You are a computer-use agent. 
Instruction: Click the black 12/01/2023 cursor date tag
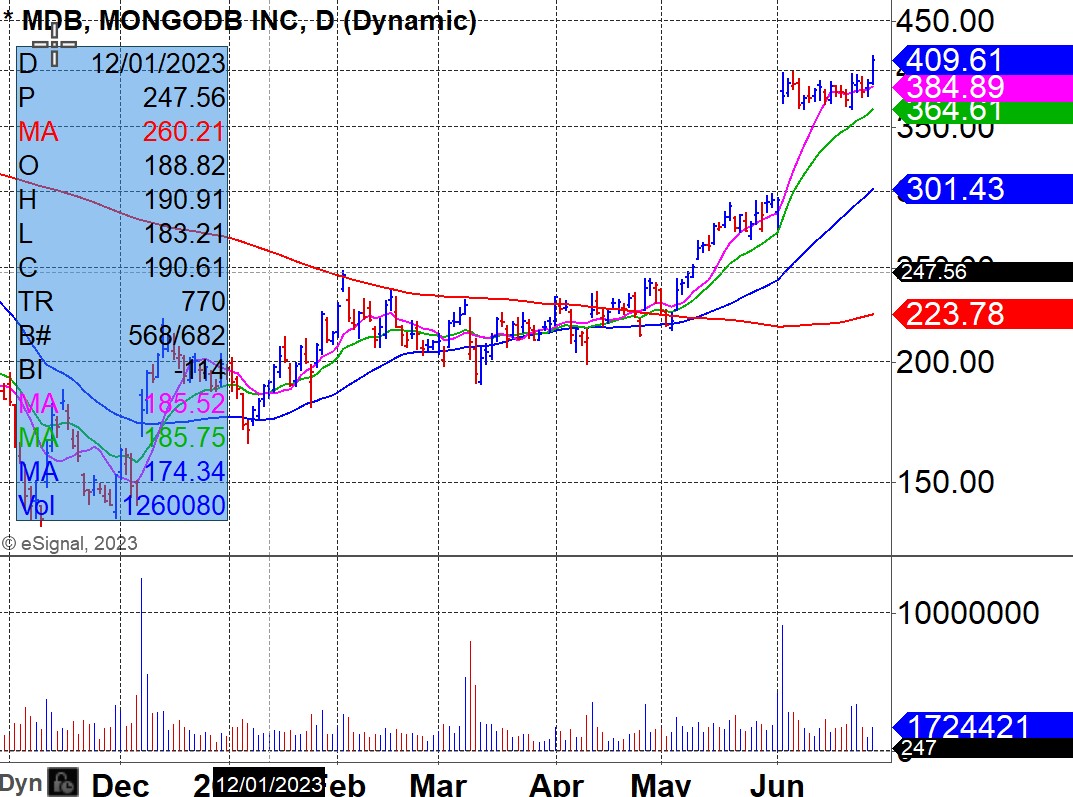coord(269,784)
